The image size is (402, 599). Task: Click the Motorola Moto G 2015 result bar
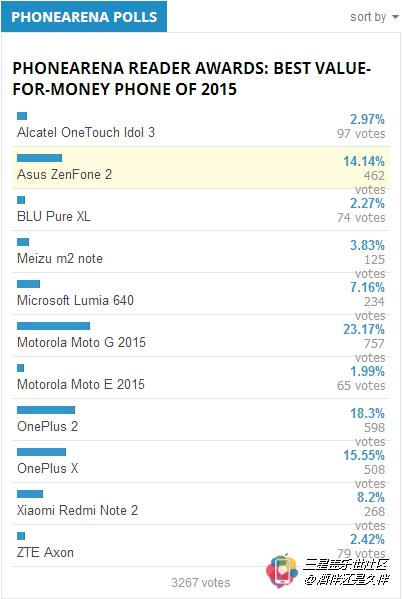point(53,326)
